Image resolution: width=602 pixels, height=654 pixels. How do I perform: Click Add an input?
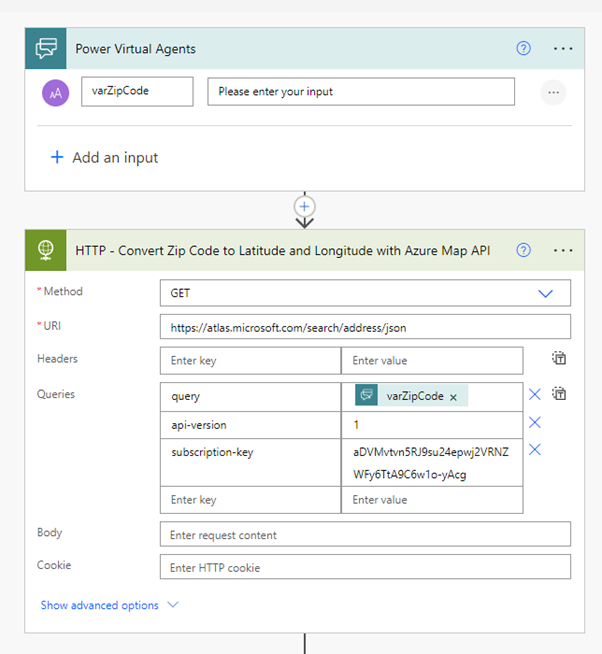(115, 158)
